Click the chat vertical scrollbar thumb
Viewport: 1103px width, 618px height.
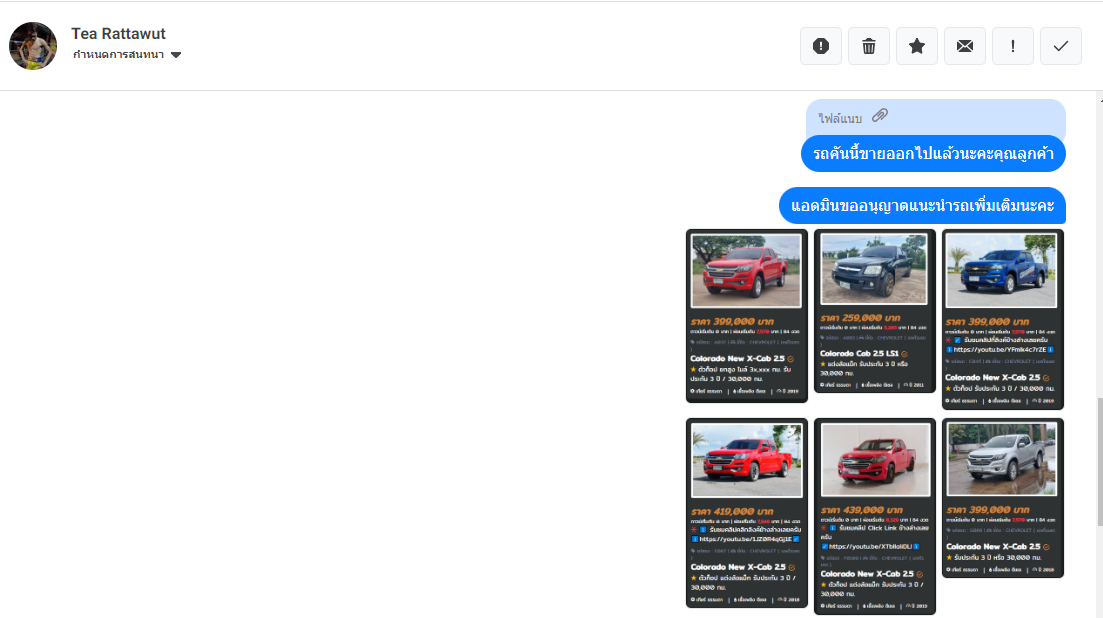coord(1099,462)
